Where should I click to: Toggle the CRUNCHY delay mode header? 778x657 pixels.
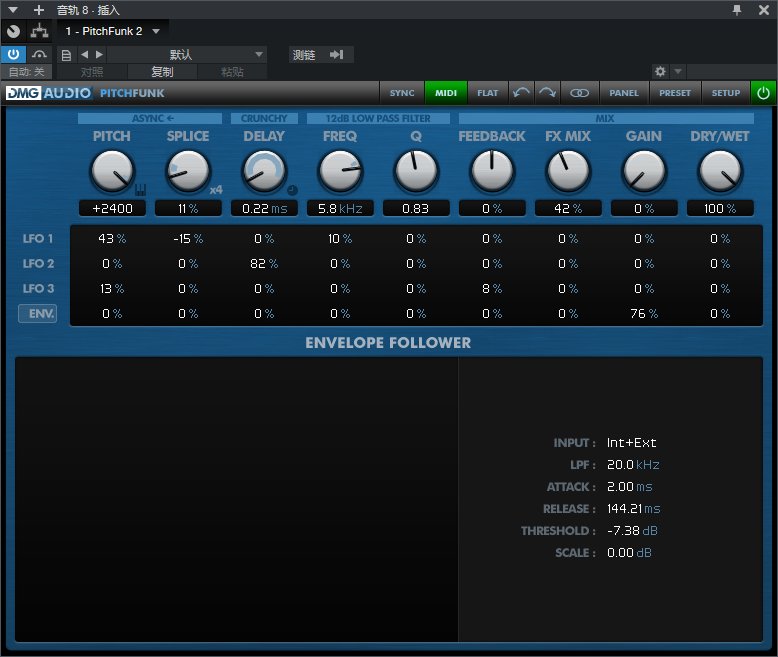pos(264,118)
